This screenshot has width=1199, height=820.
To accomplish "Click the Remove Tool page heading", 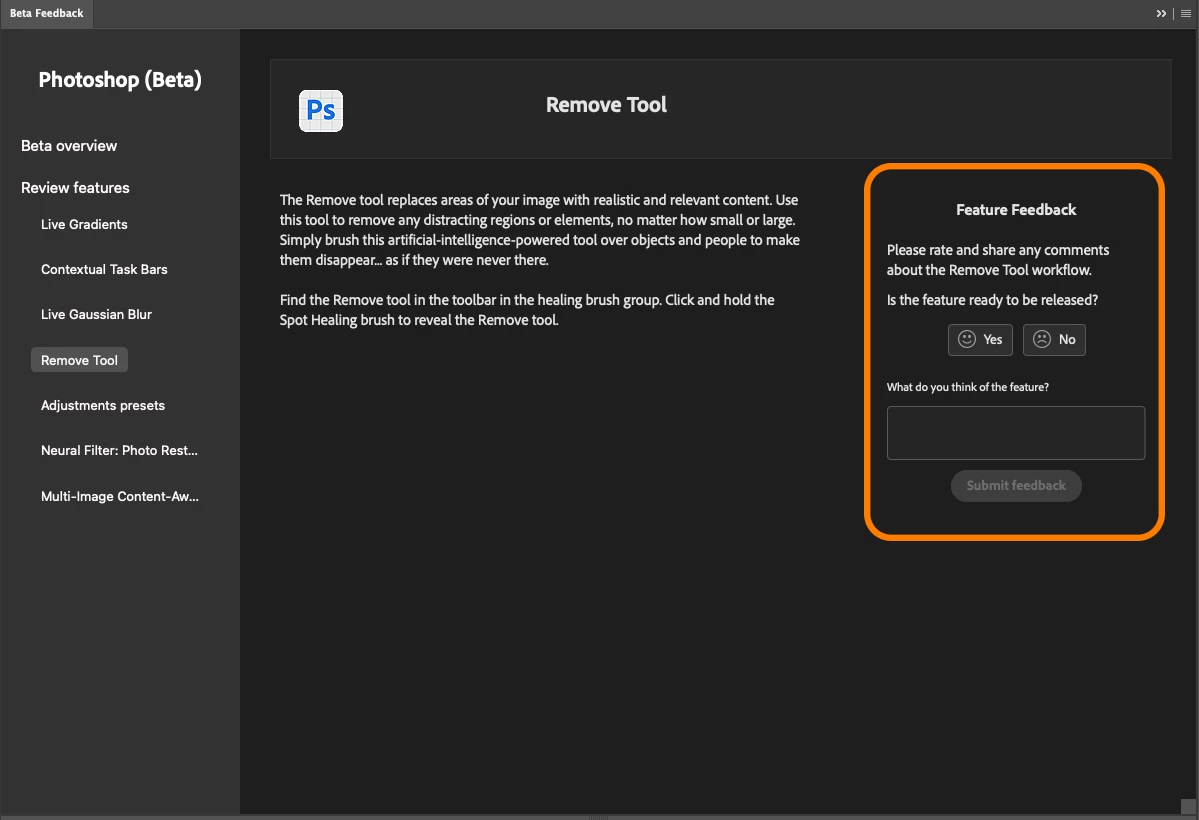I will pyautogui.click(x=606, y=105).
